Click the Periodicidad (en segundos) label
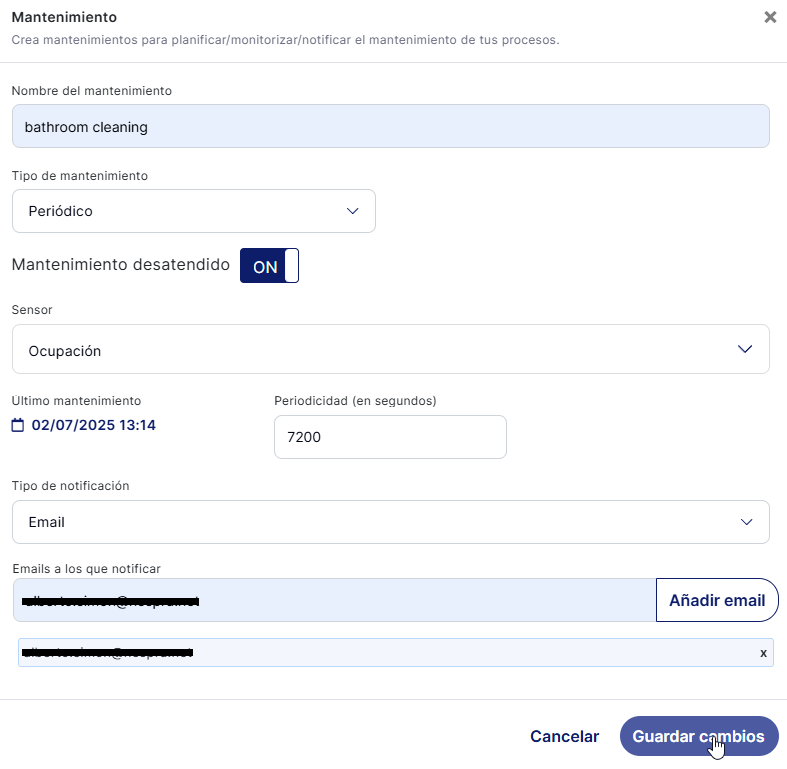This screenshot has height=769, width=787. pyautogui.click(x=355, y=401)
